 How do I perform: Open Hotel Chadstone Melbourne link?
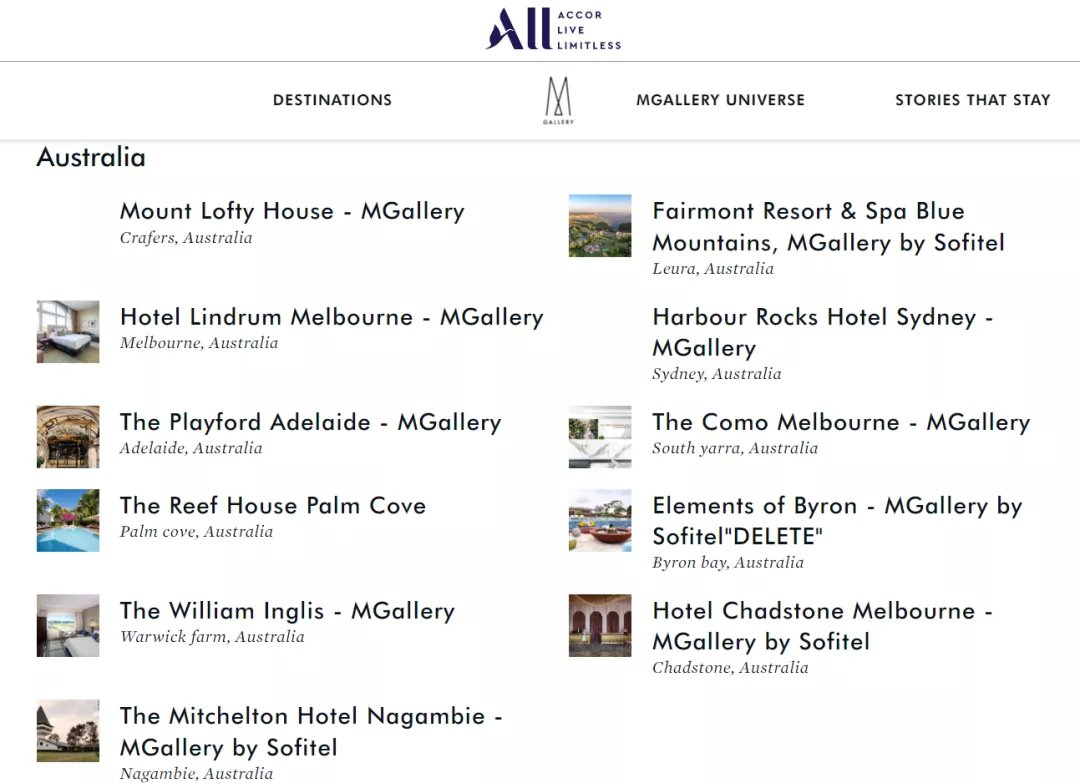point(822,626)
